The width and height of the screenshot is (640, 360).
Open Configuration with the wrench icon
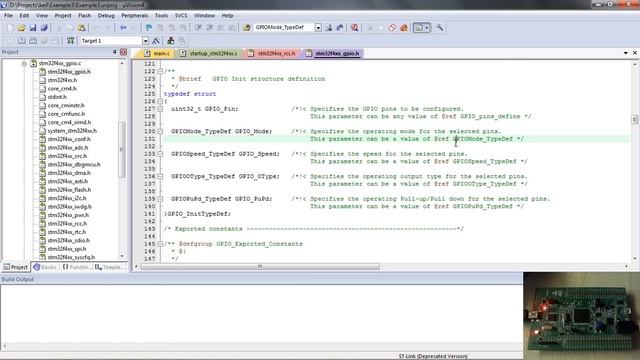(x=440, y=28)
